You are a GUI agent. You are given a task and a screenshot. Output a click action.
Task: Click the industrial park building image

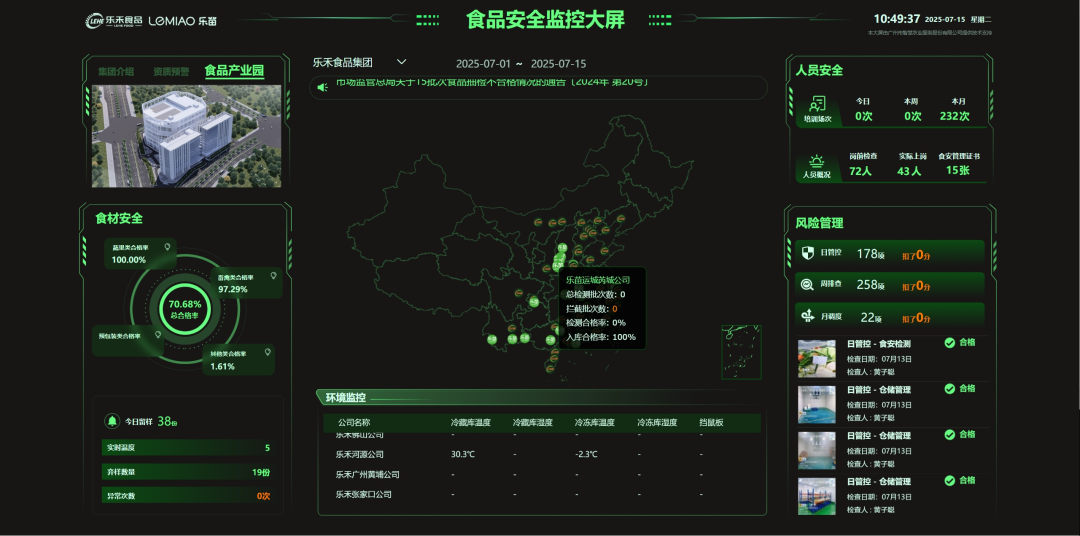coord(187,136)
